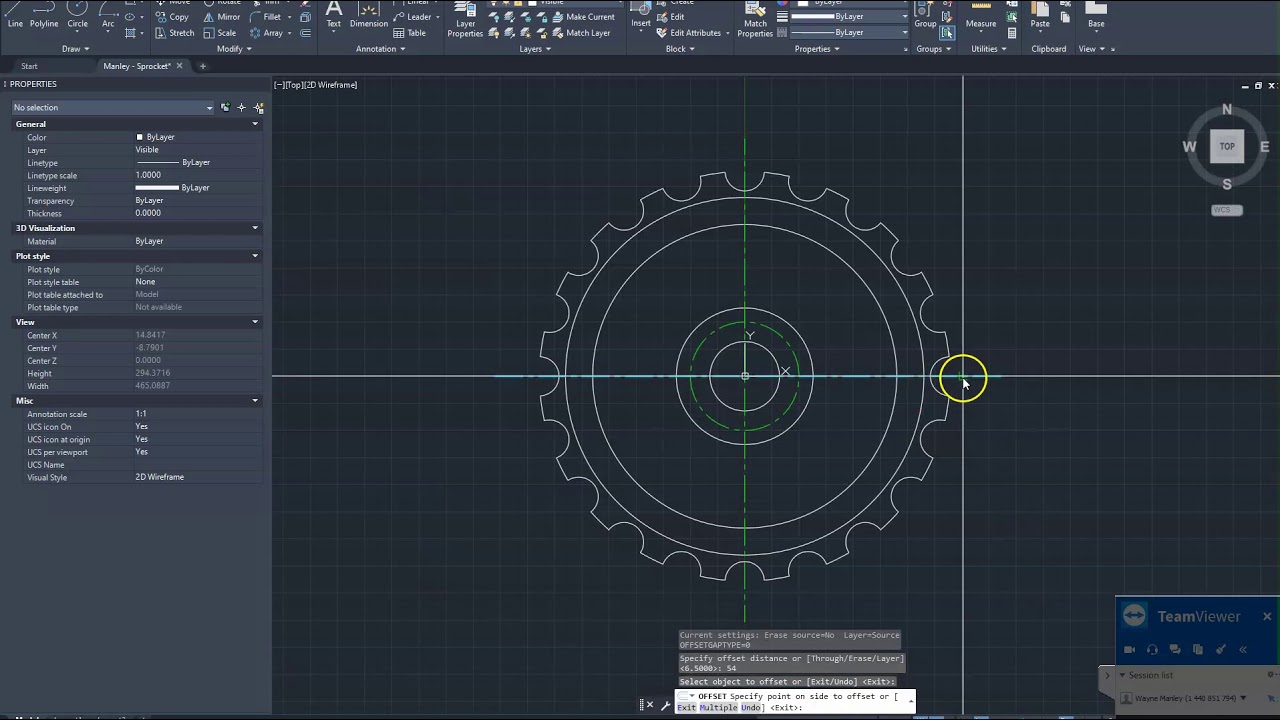Insert a Table annotation

coord(410,33)
